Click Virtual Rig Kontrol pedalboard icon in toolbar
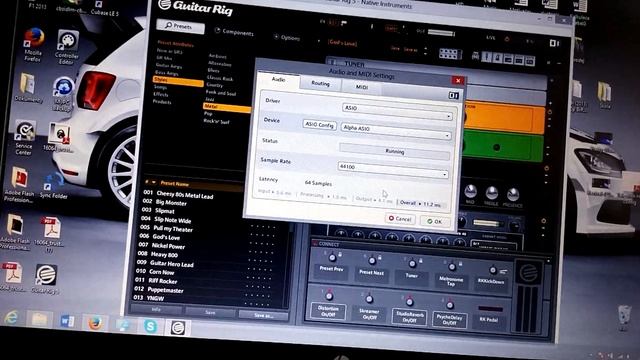The image size is (640, 360). point(450,54)
